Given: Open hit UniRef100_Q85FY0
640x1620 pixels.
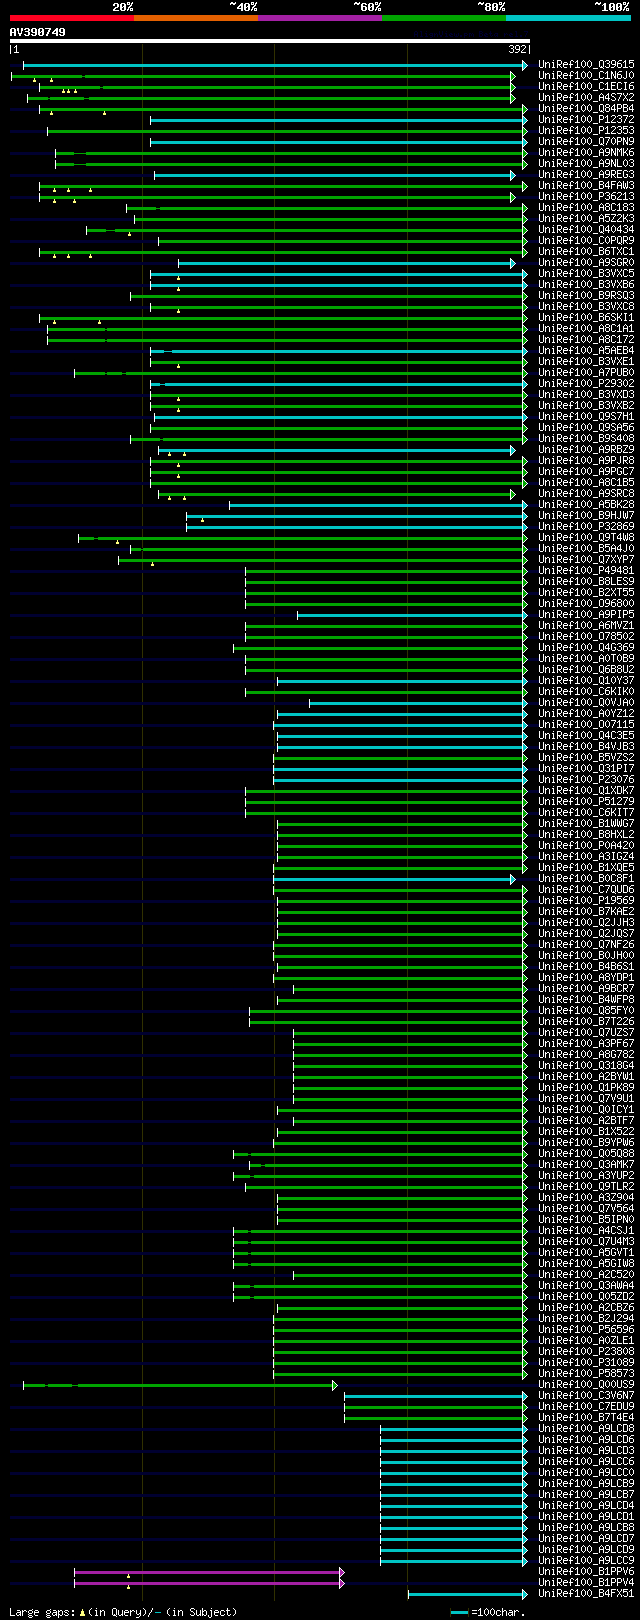Looking at the screenshot, I should coord(586,1010).
